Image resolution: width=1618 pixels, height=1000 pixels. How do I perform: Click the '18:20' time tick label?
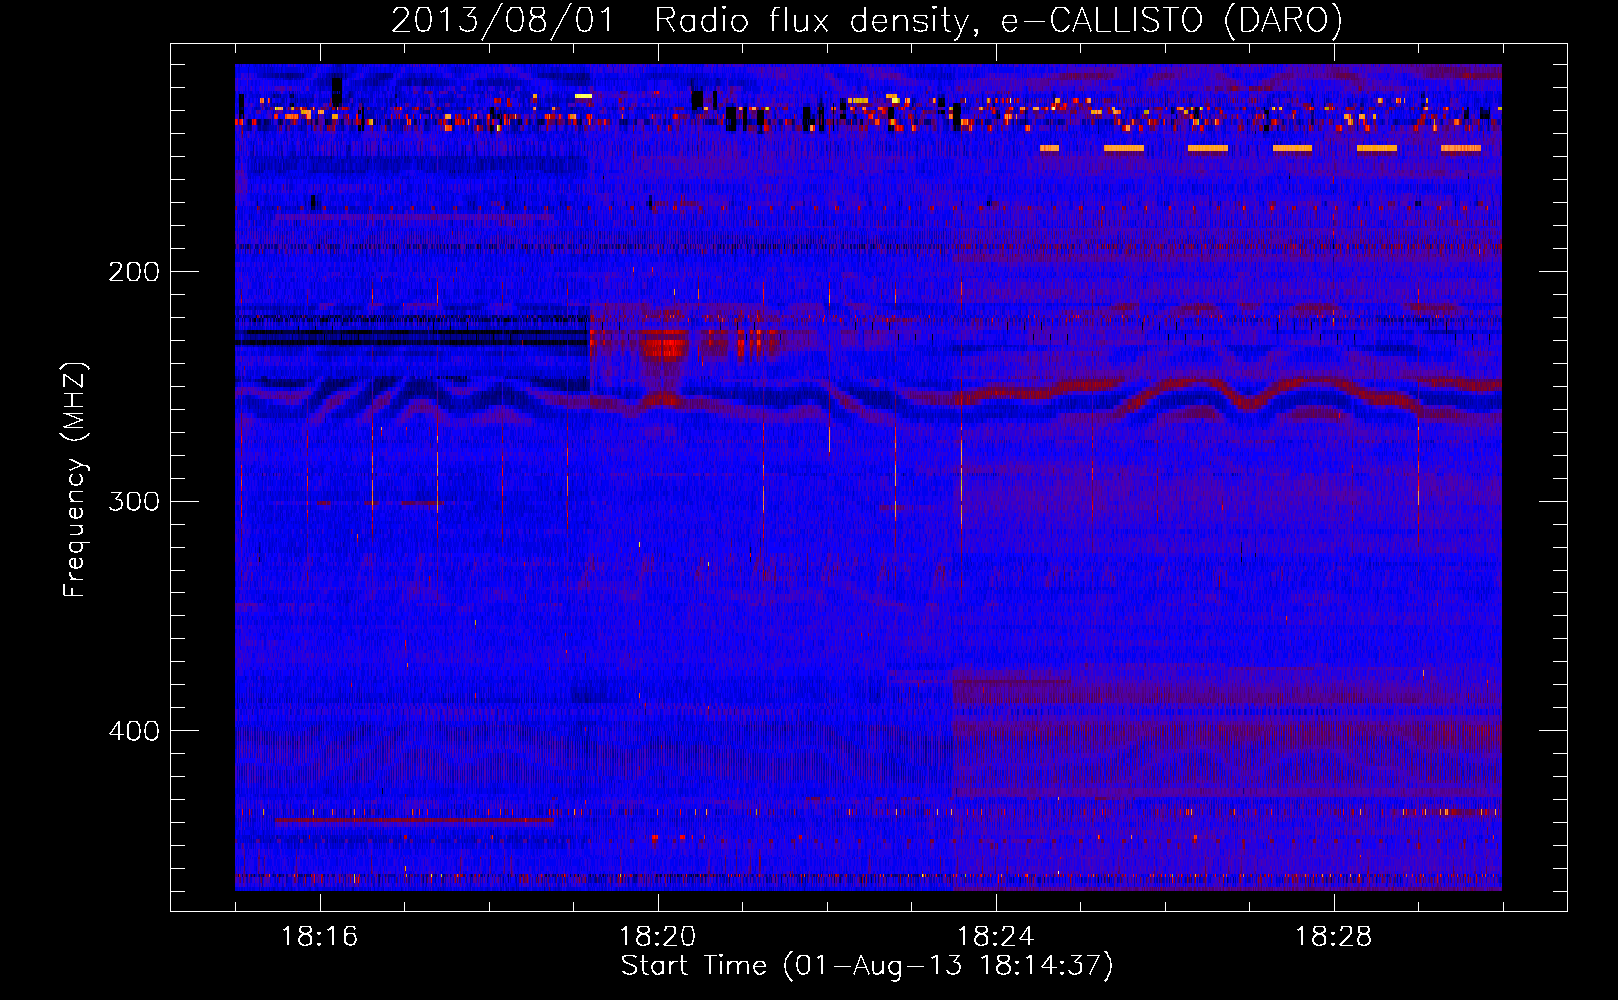click(x=658, y=937)
